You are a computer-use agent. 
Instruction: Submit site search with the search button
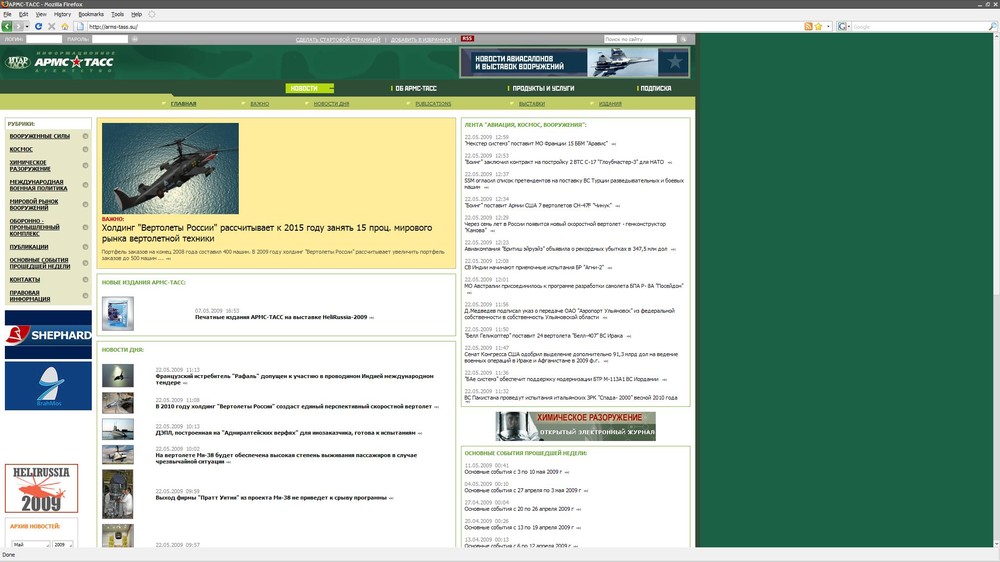click(683, 39)
